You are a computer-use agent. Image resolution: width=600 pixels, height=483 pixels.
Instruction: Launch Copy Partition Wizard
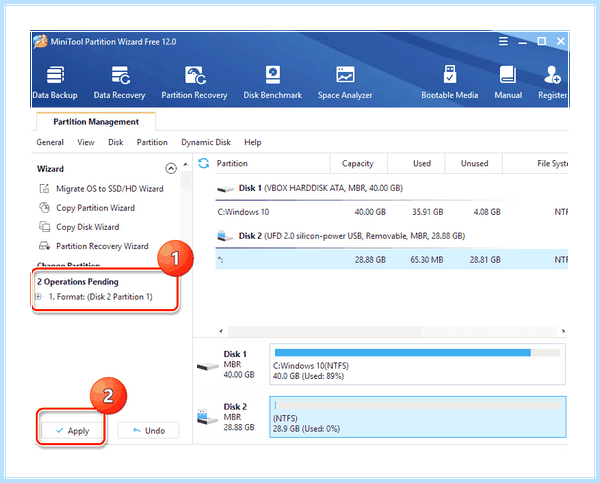coord(95,208)
